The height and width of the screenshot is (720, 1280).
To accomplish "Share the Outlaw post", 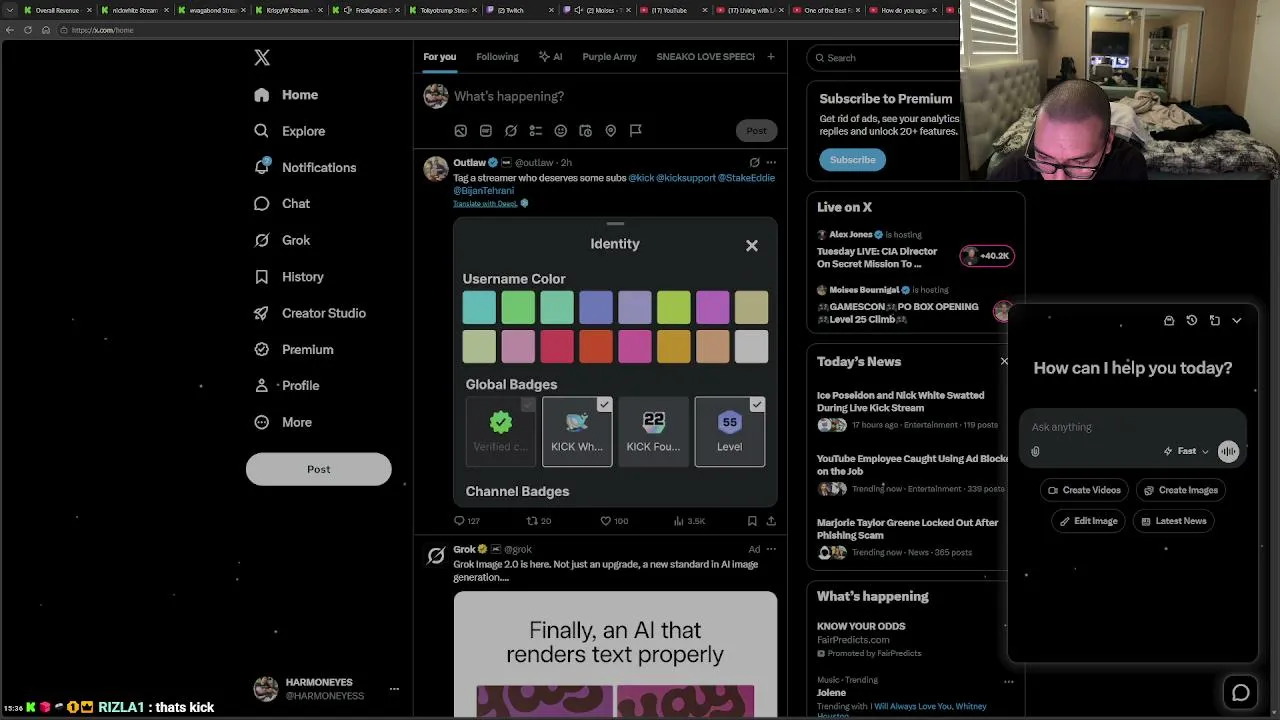I will tap(771, 521).
